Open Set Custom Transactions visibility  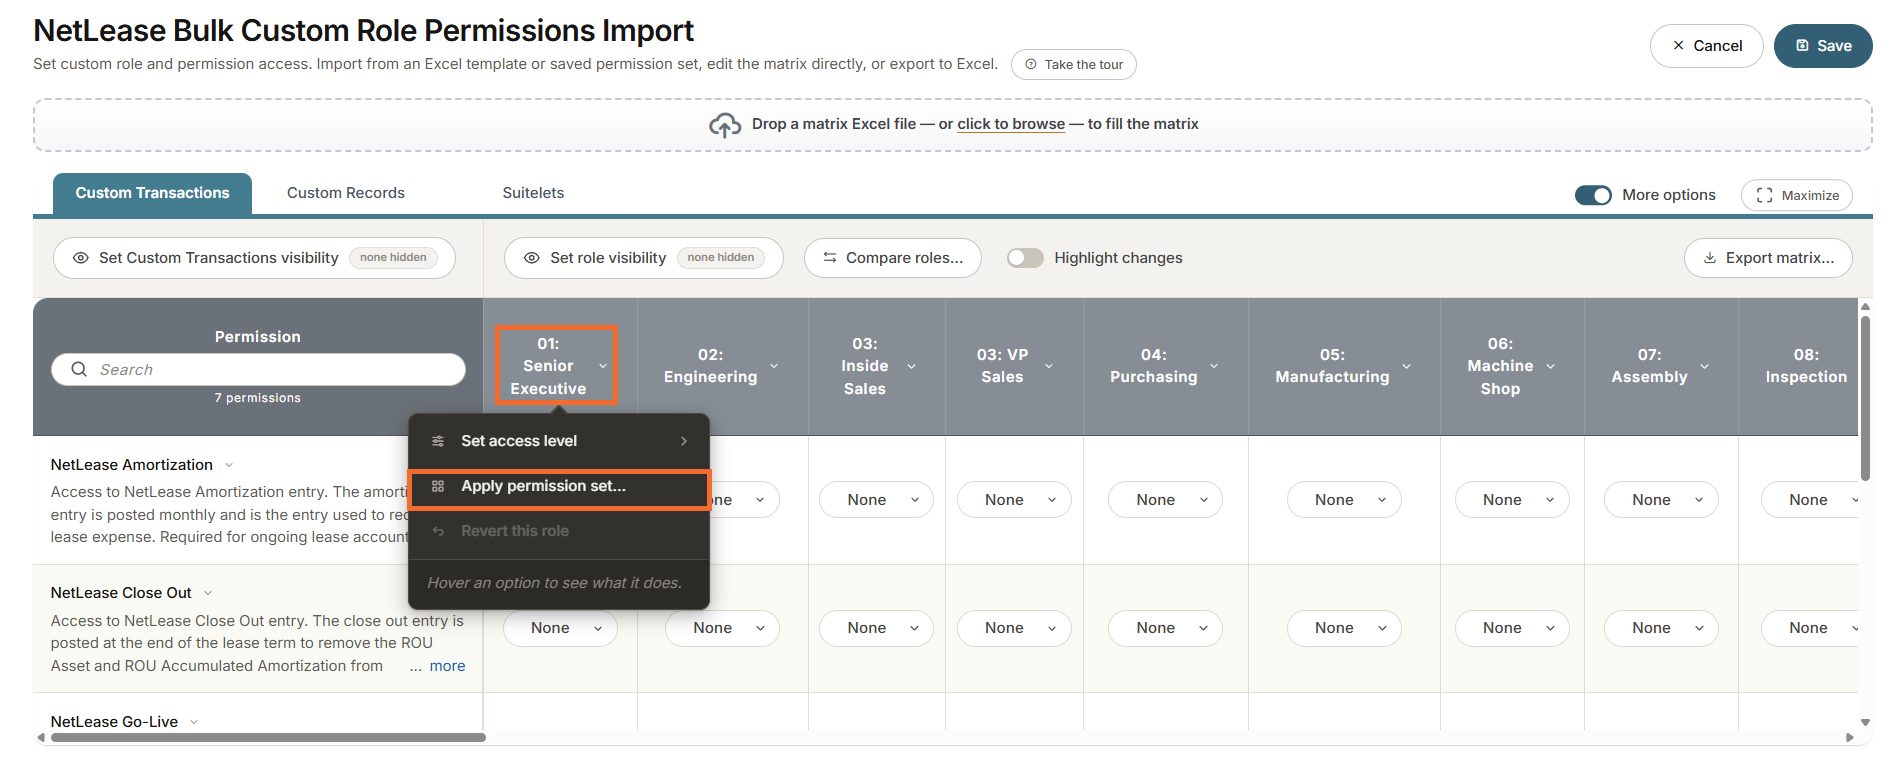click(254, 258)
